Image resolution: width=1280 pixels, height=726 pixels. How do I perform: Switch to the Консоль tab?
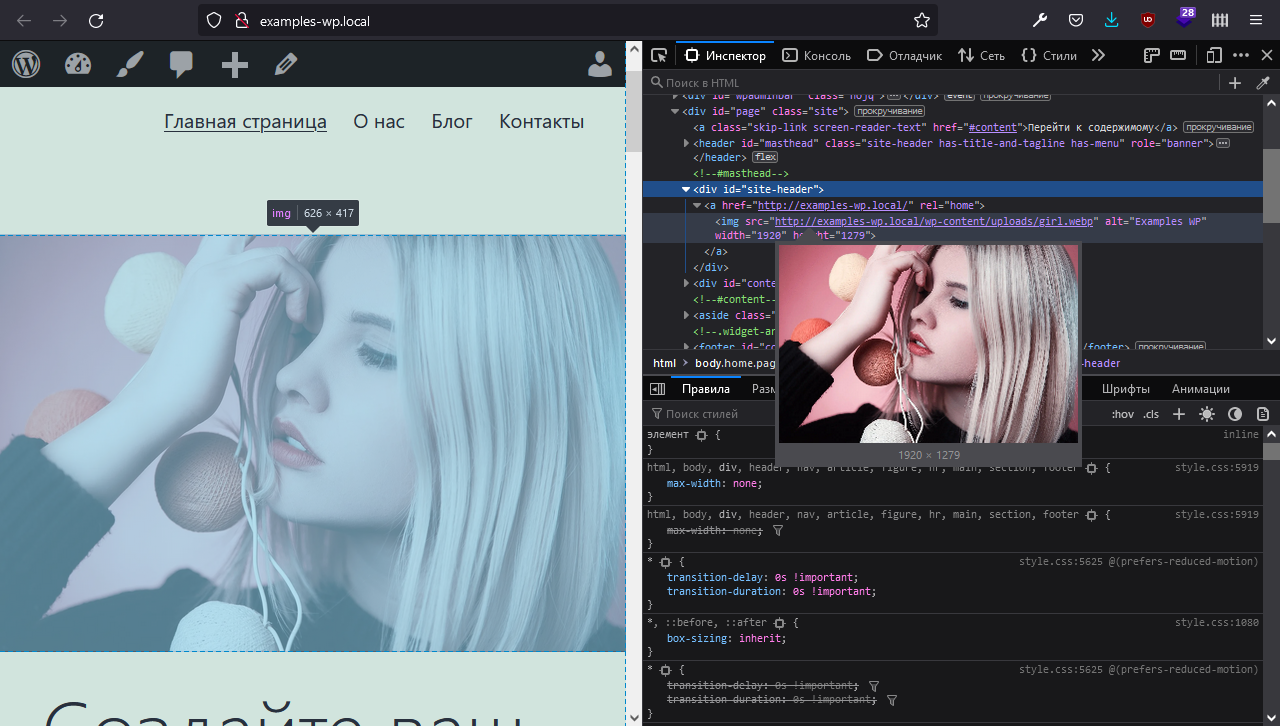point(816,55)
